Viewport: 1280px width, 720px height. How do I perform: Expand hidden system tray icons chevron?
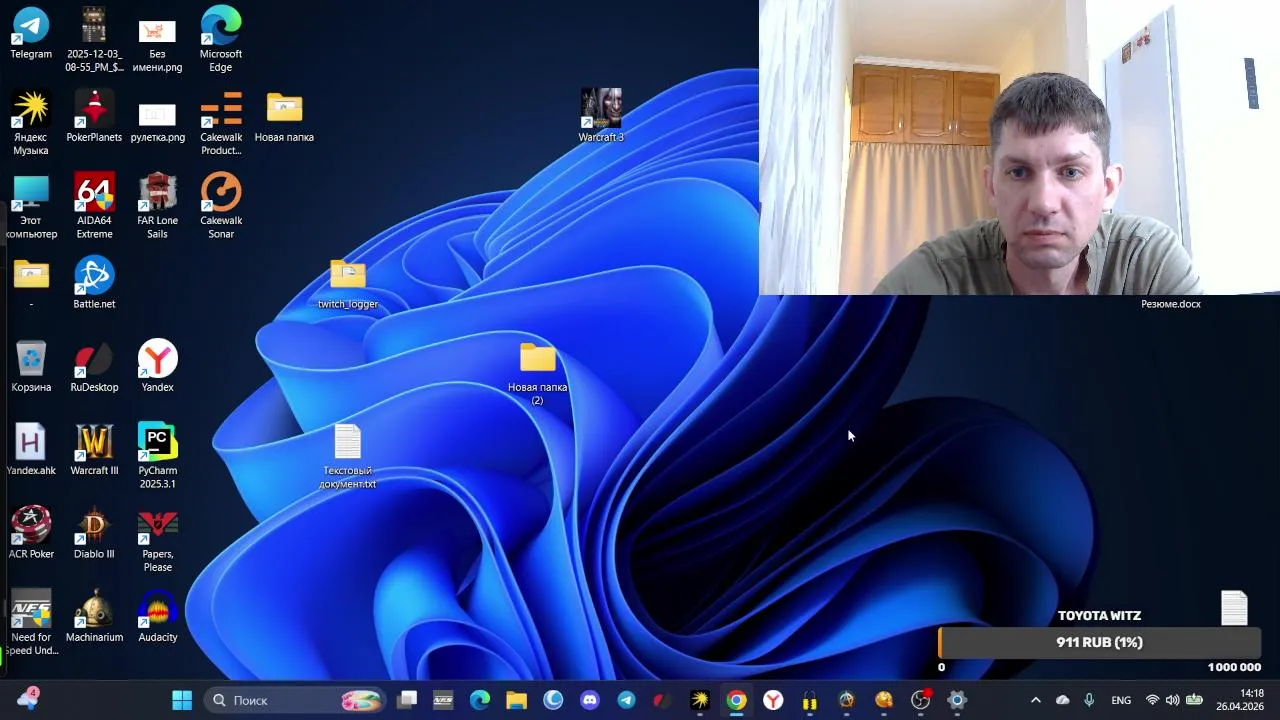click(x=1035, y=700)
